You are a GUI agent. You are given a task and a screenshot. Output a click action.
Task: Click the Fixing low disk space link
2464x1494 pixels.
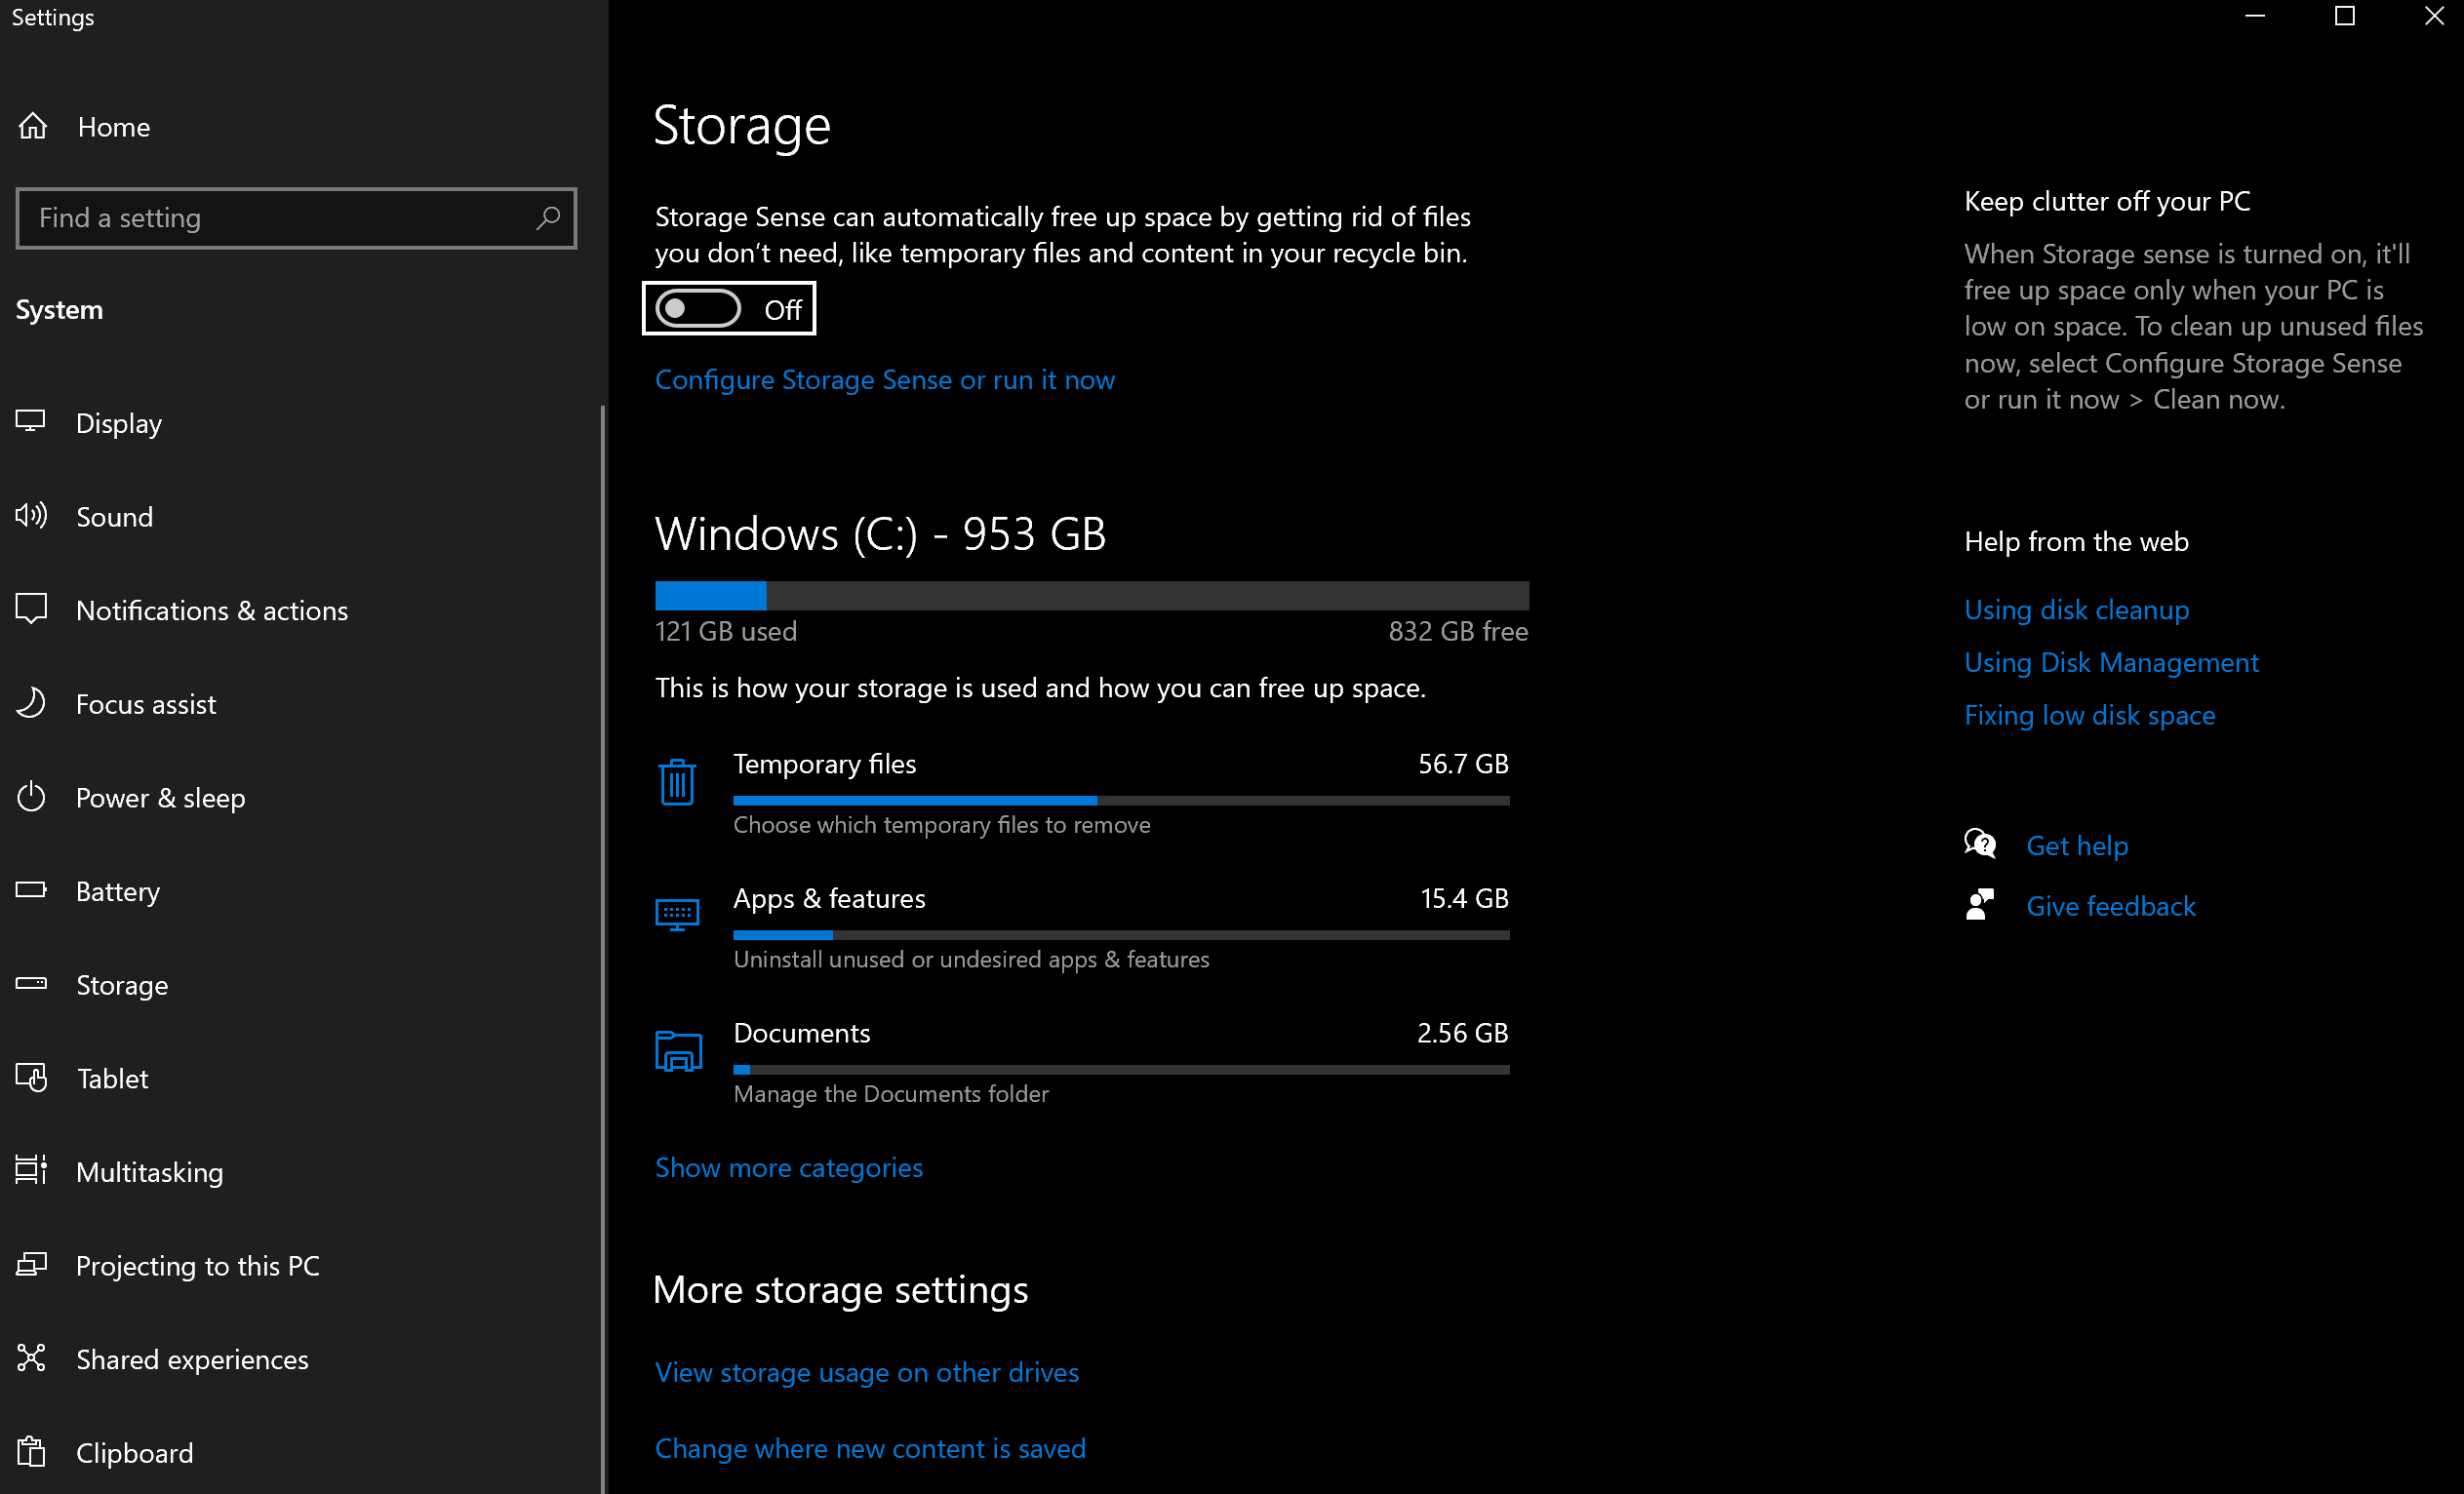2089,714
